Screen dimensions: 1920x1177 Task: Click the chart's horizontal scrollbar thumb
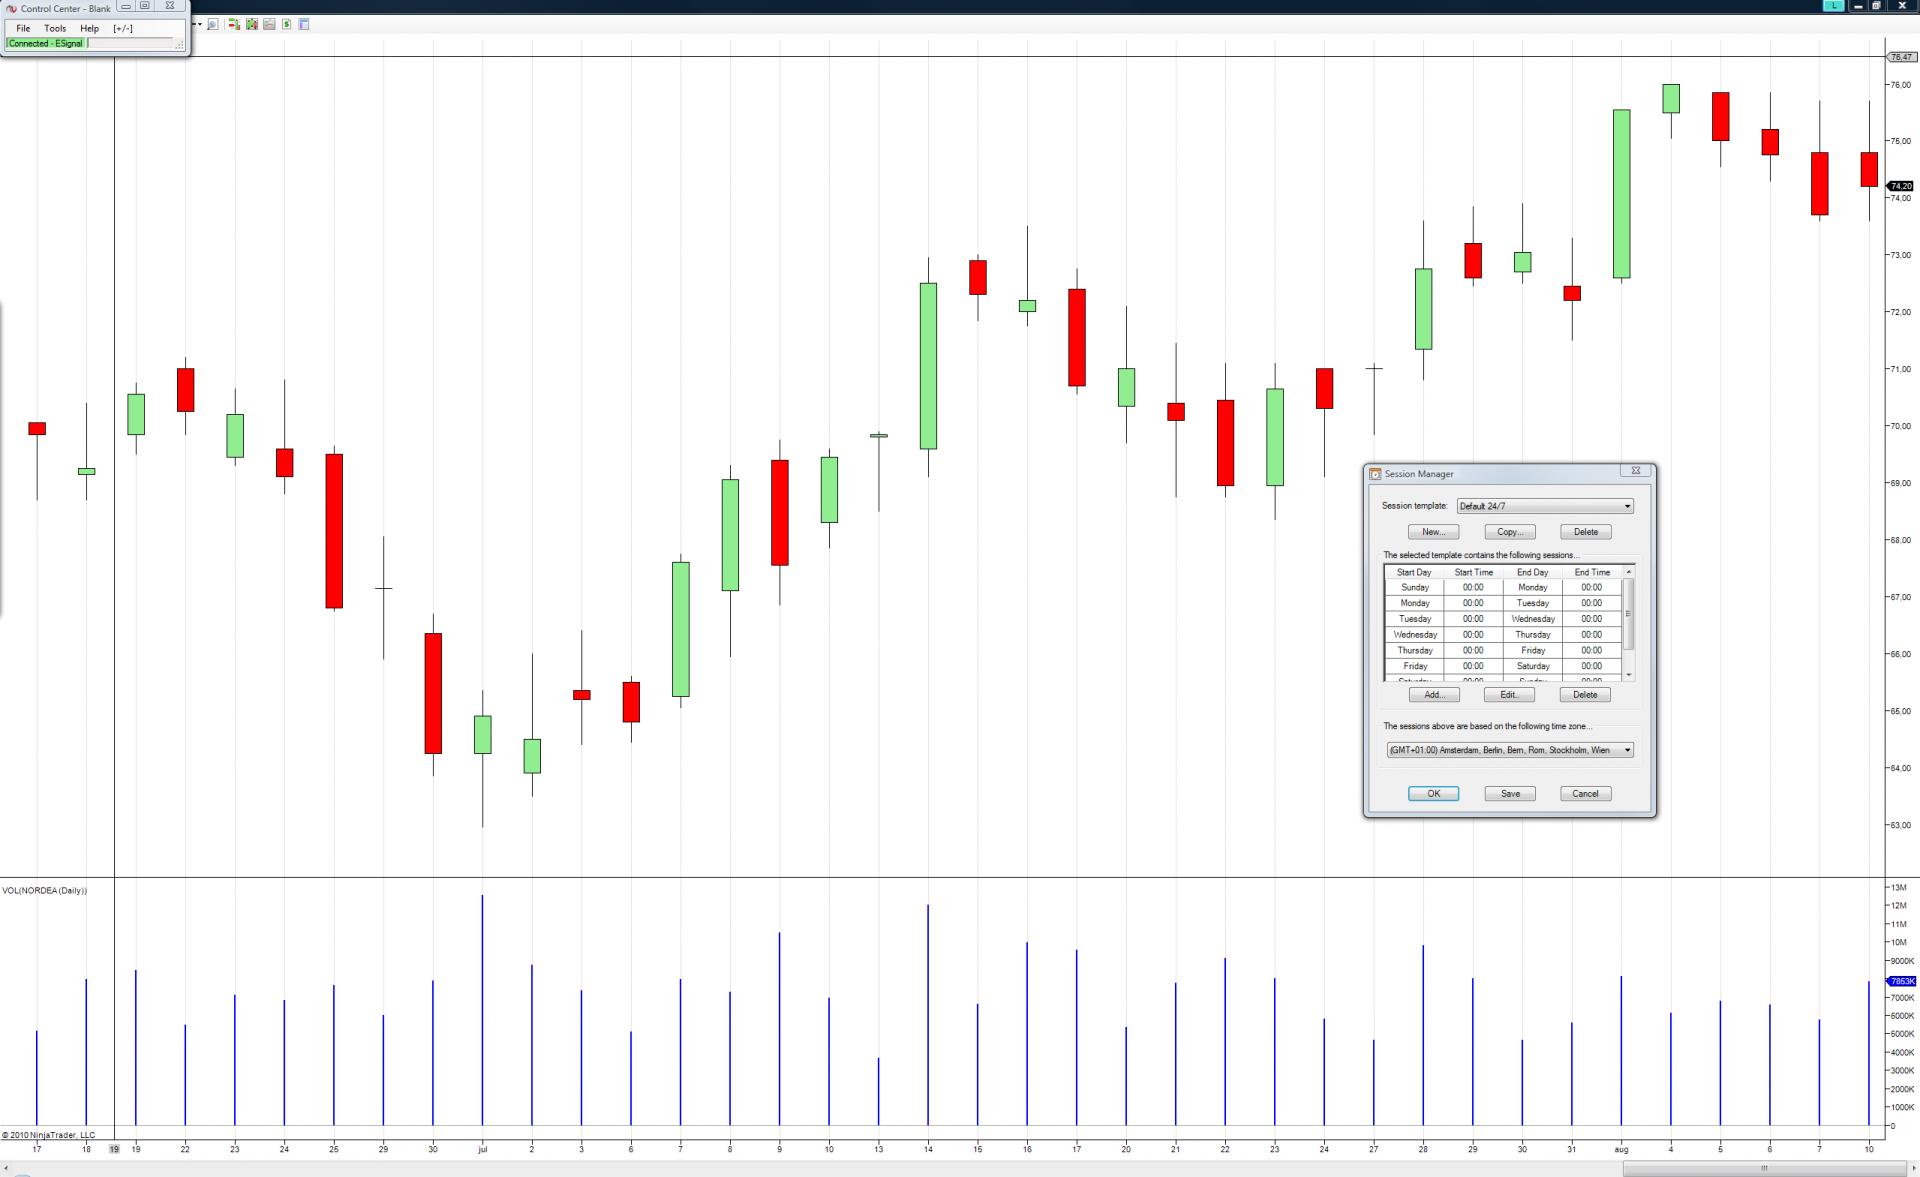pyautogui.click(x=1764, y=1168)
